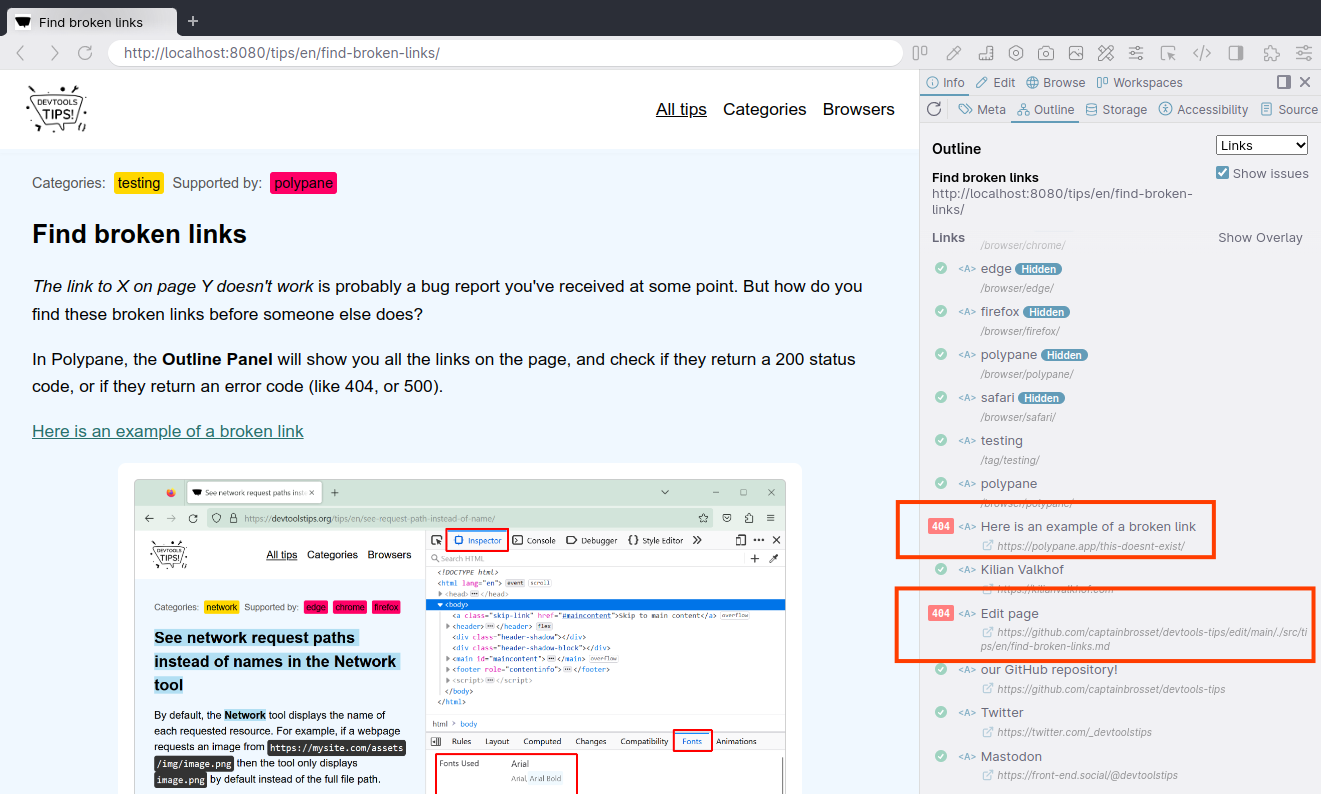Select the camera screenshot tool icon
This screenshot has width=1321, height=794.
pyautogui.click(x=1046, y=53)
